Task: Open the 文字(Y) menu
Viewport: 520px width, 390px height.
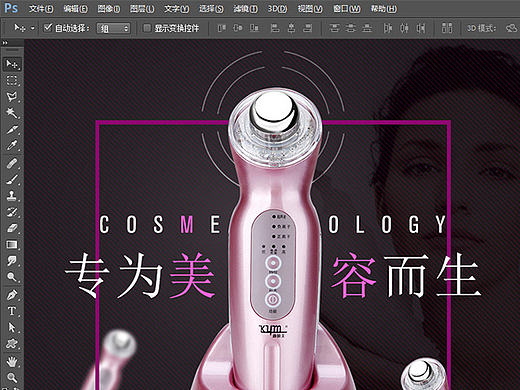Action: 176,8
